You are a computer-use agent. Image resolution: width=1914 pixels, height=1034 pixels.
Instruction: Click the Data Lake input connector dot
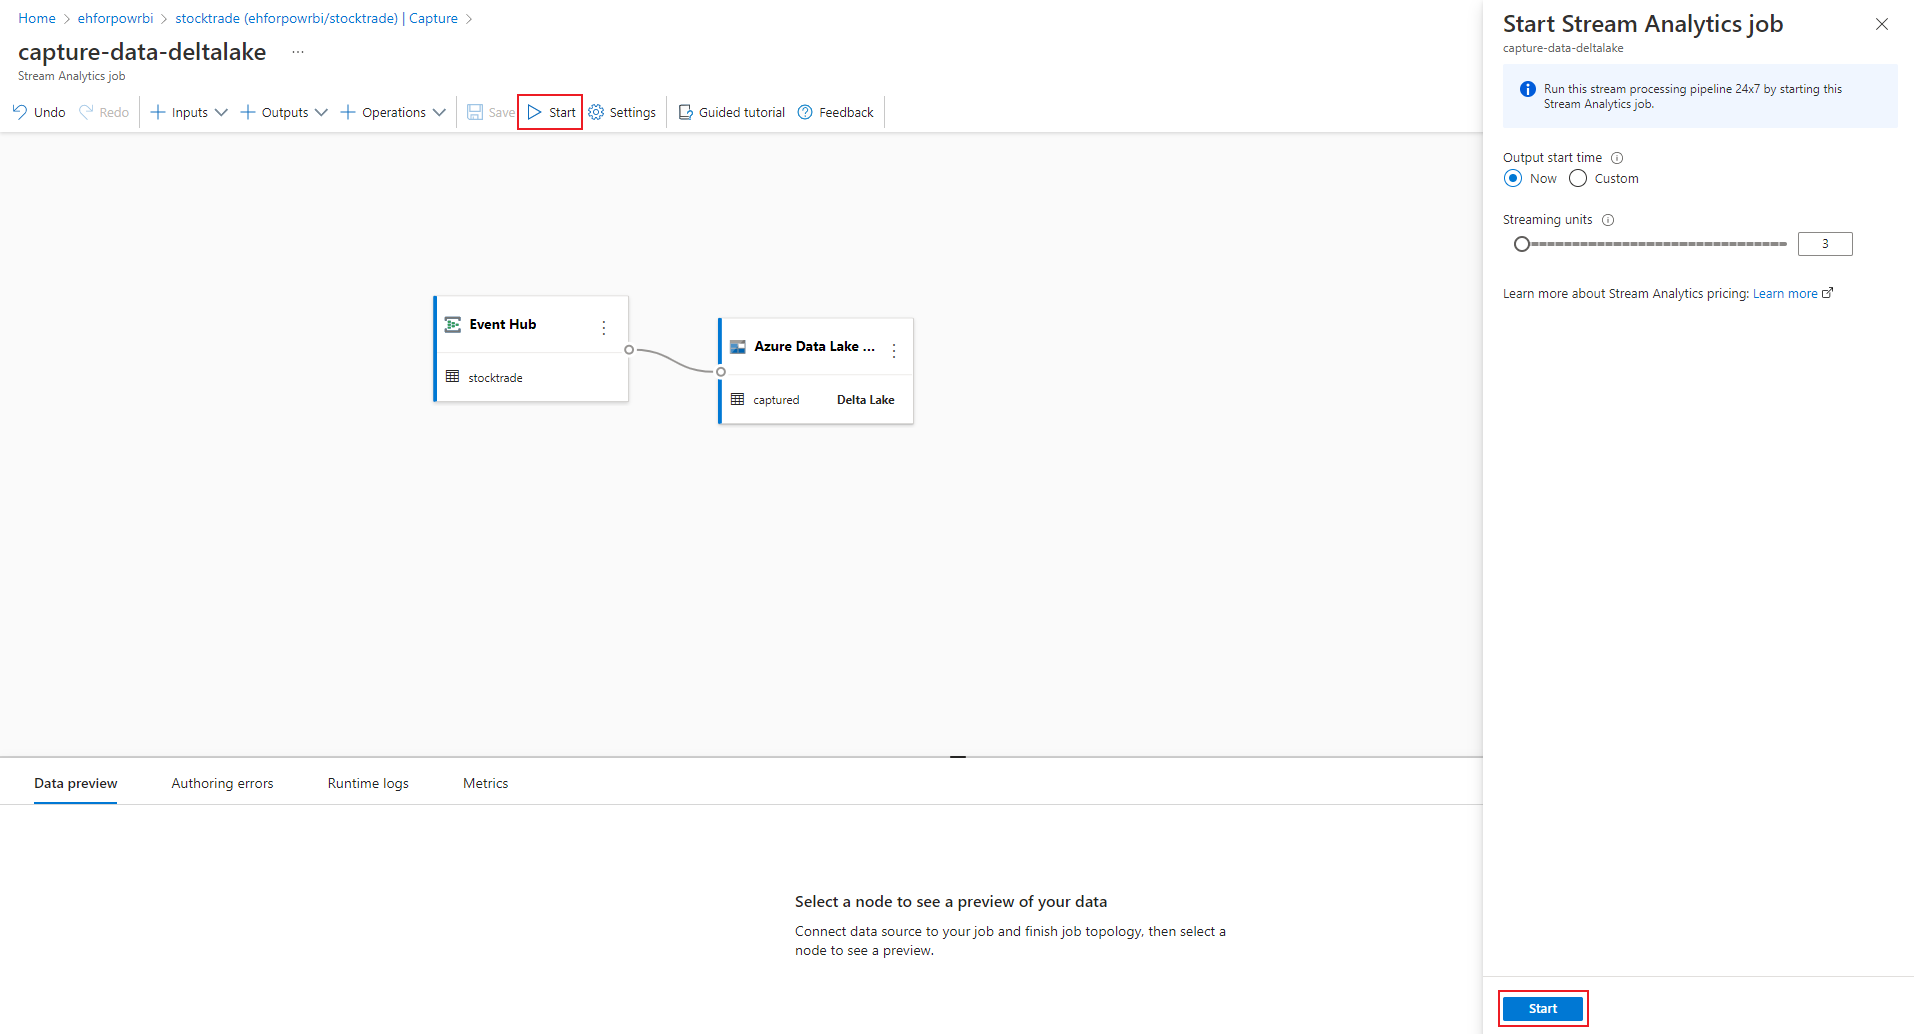(721, 372)
